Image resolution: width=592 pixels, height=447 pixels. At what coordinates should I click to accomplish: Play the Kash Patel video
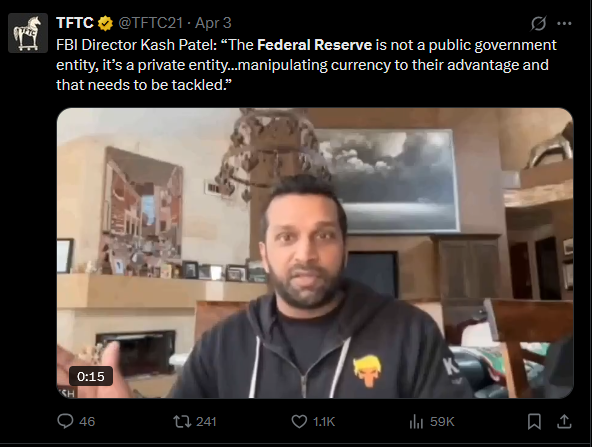click(x=315, y=253)
